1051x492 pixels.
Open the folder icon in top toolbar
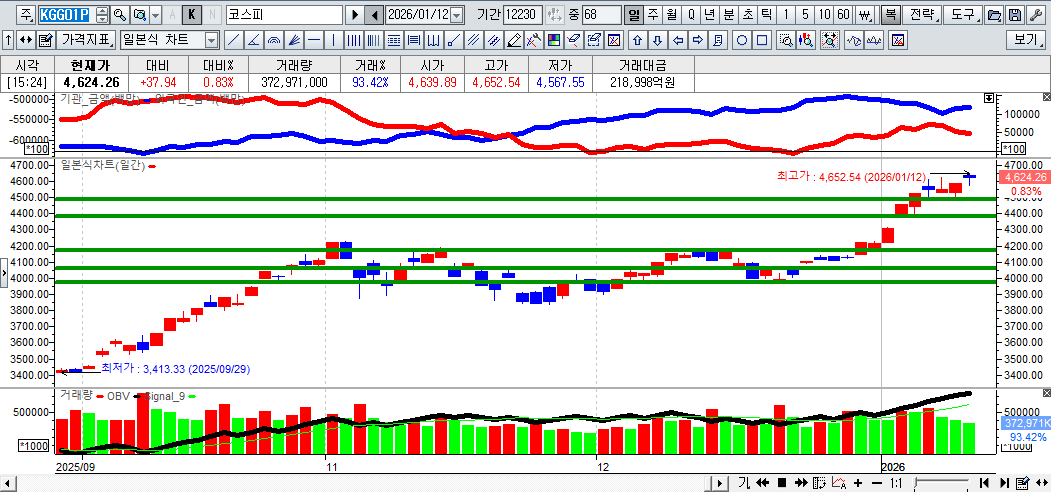(993, 15)
